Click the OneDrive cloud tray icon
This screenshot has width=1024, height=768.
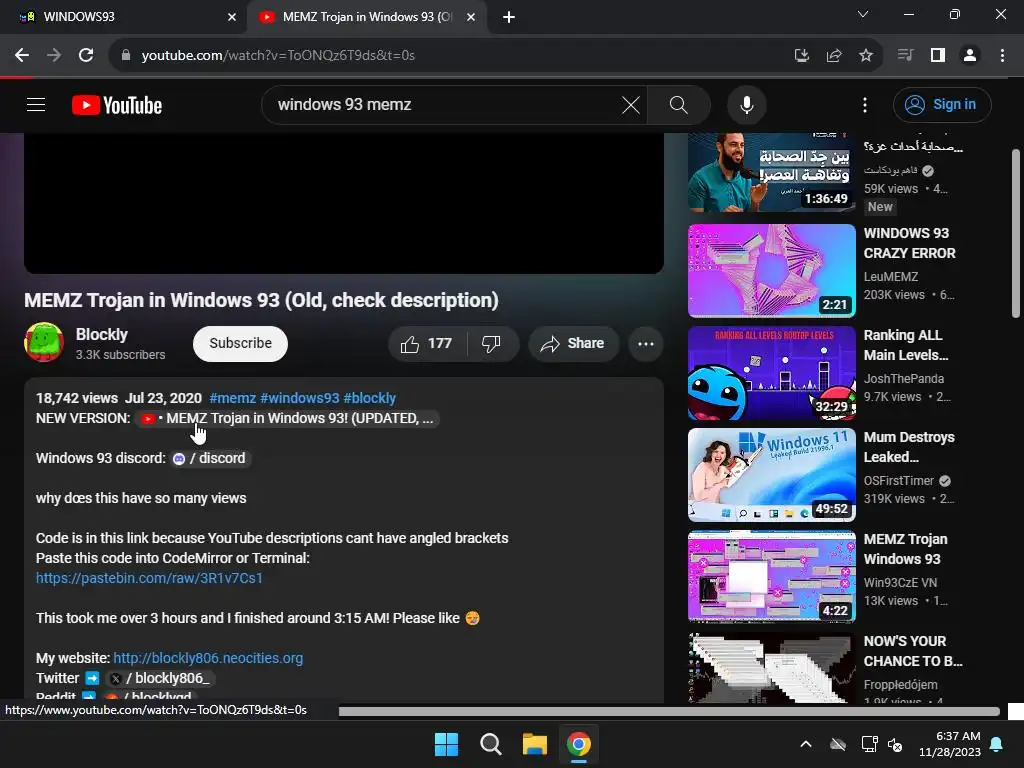point(838,744)
